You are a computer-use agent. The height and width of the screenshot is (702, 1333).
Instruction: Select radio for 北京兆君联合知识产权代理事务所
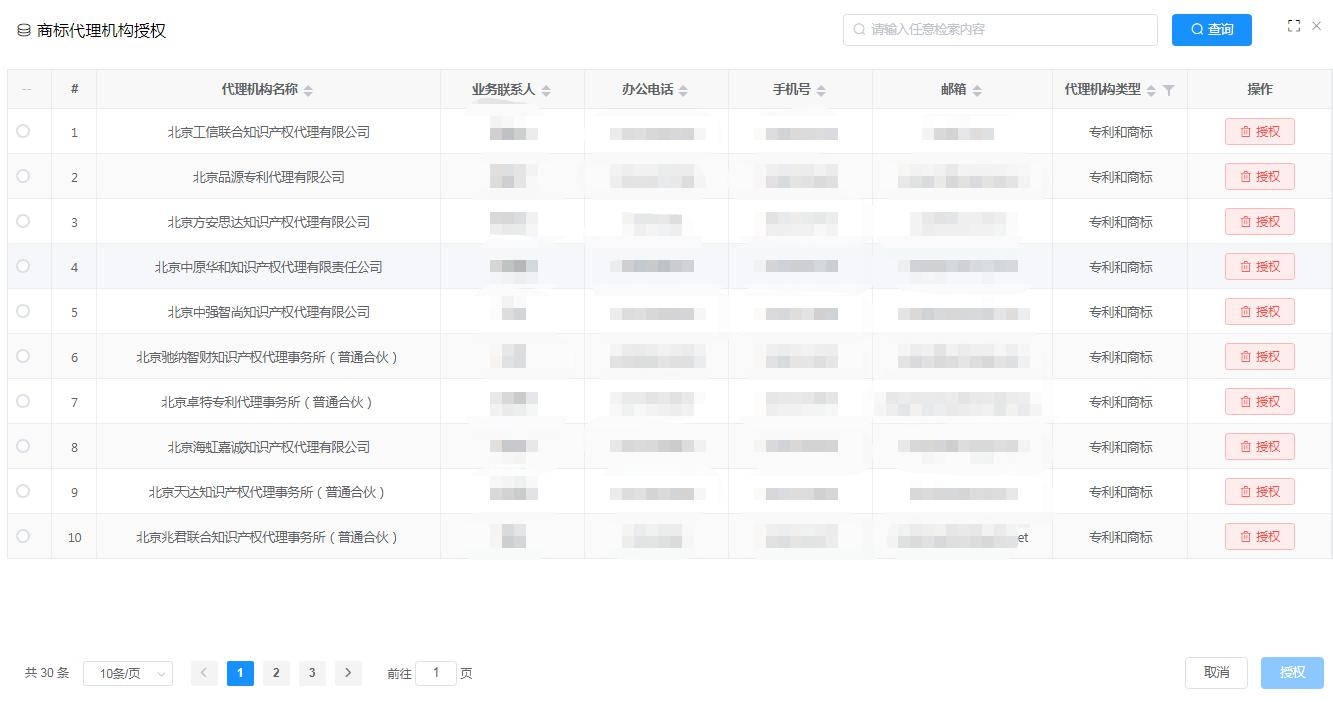click(x=23, y=536)
